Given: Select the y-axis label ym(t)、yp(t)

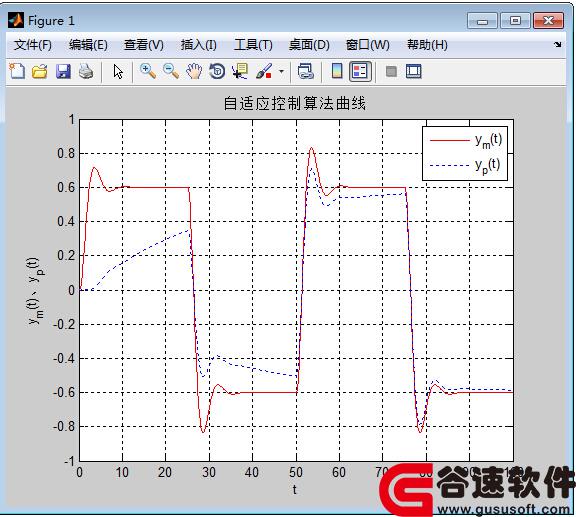Looking at the screenshot, I should point(36,290).
